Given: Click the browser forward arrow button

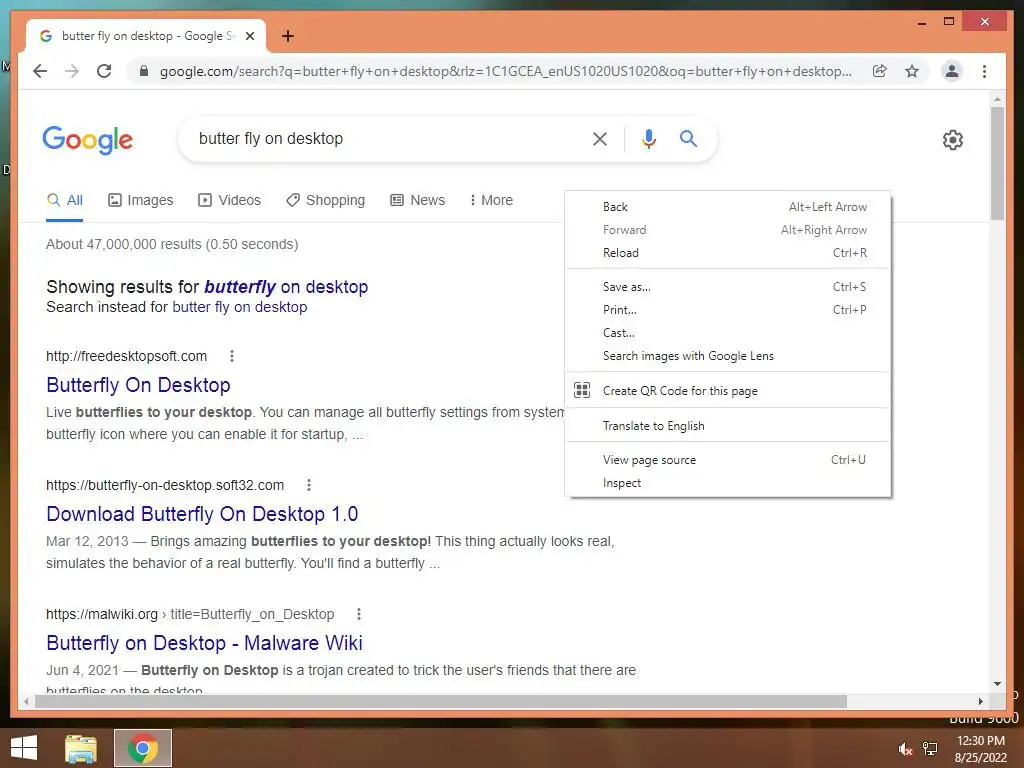Looking at the screenshot, I should pos(72,71).
